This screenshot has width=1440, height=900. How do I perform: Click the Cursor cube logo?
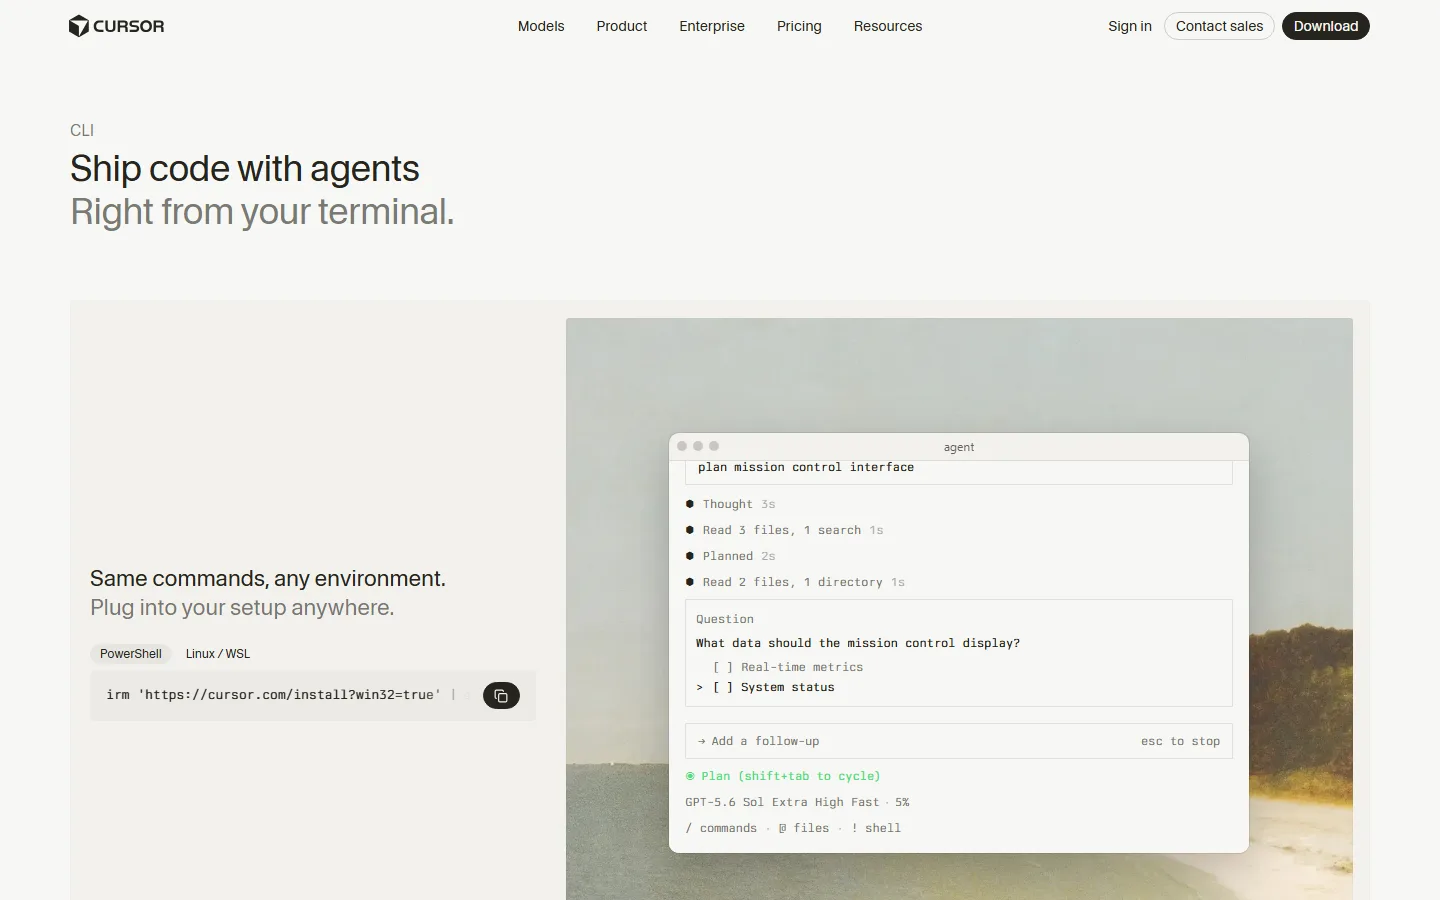coord(79,26)
